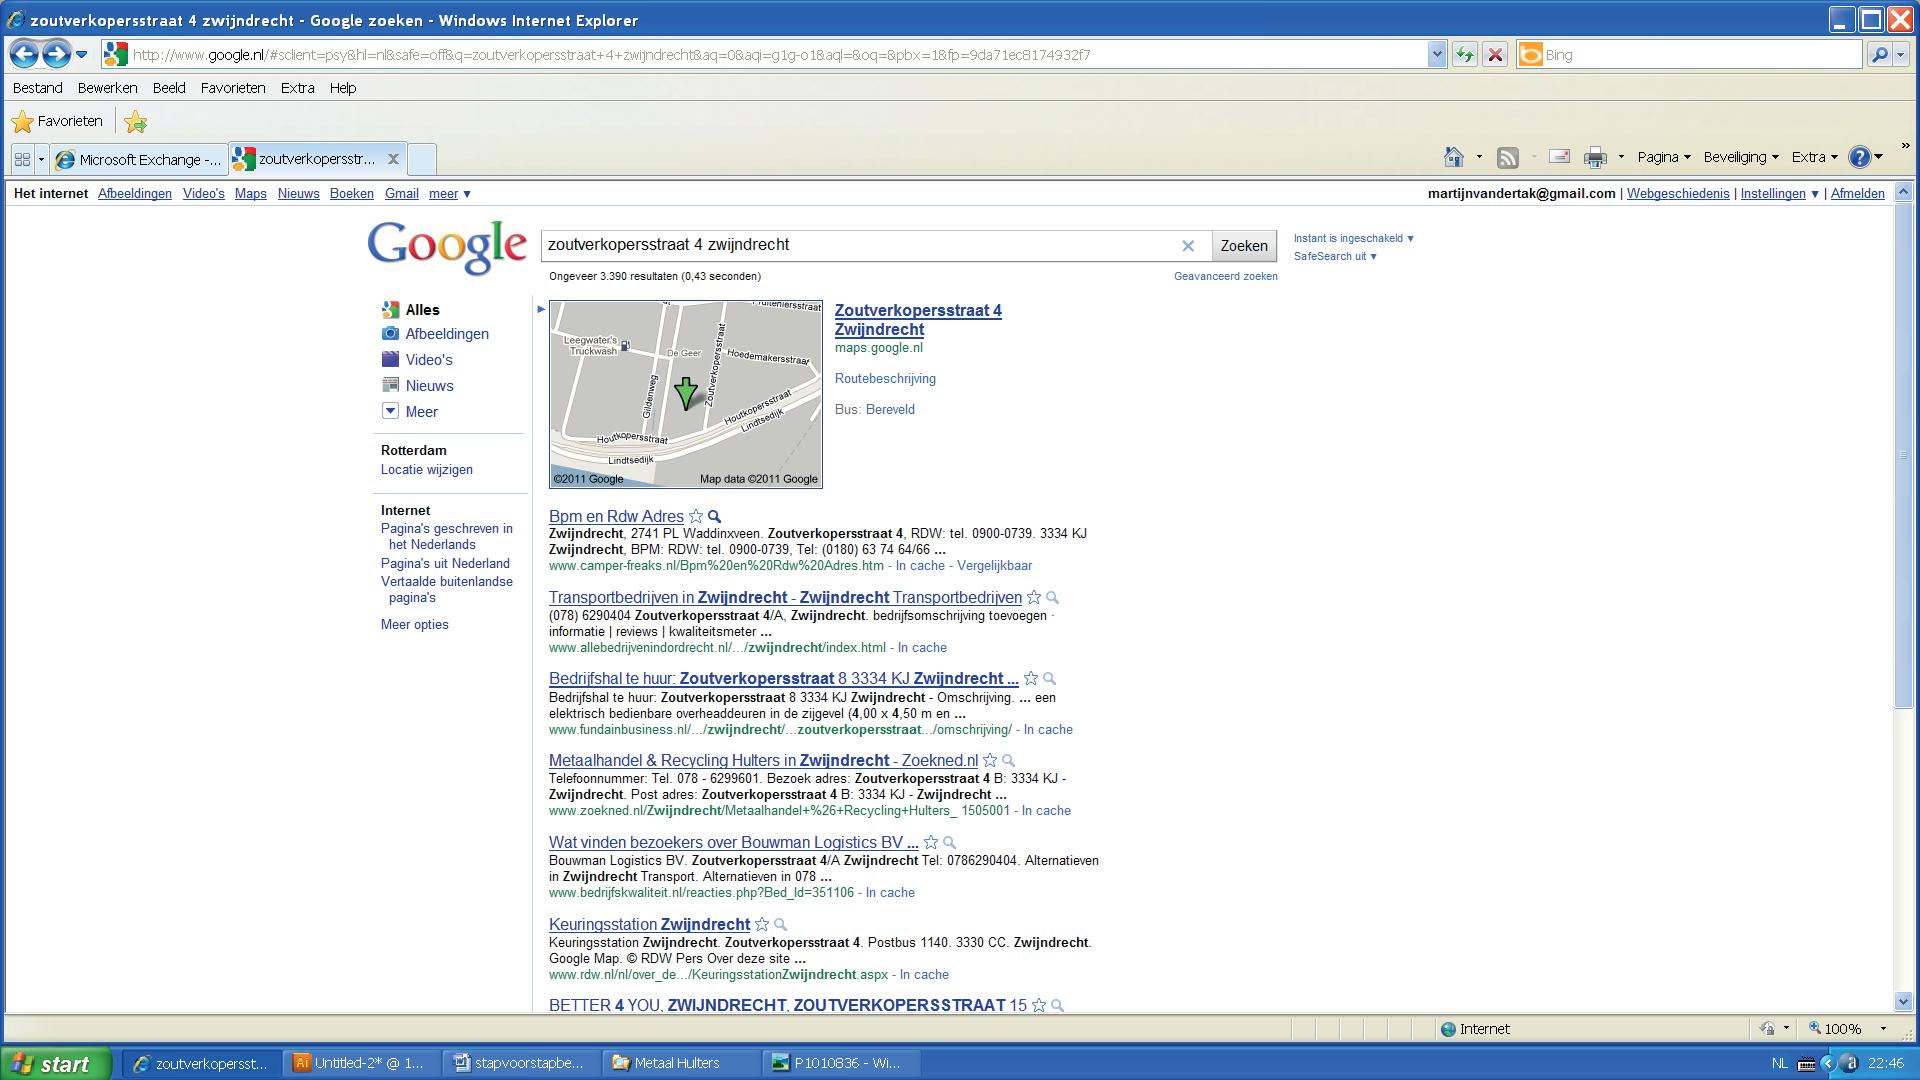Expand the 'meer' dropdown in top bar
Viewport: 1920px width, 1080px height.
[450, 194]
